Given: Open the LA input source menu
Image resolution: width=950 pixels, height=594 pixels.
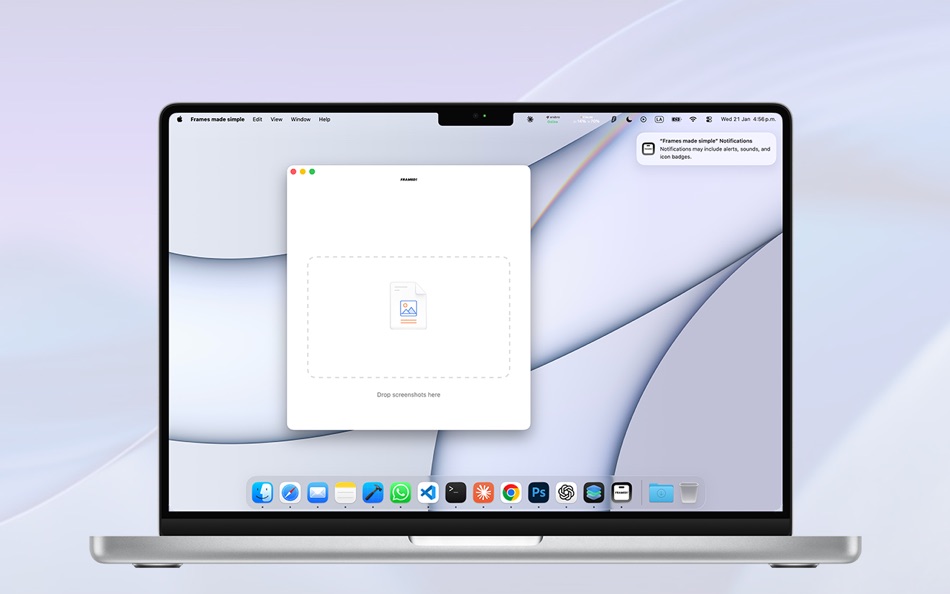Looking at the screenshot, I should 659,119.
